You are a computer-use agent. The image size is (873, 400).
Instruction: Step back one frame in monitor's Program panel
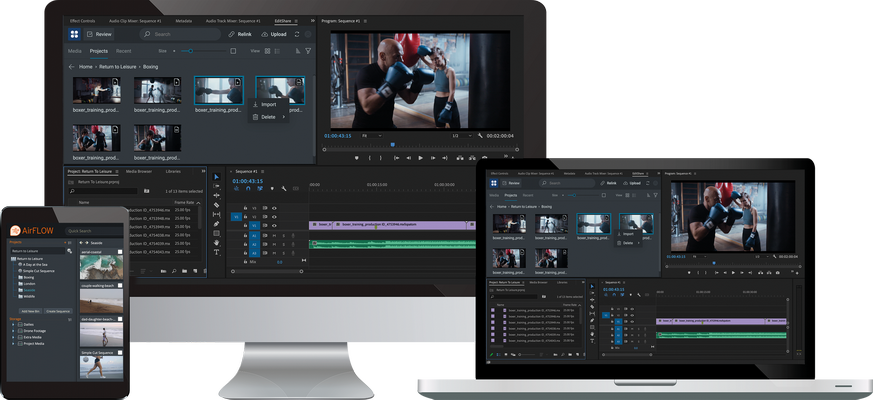click(409, 158)
